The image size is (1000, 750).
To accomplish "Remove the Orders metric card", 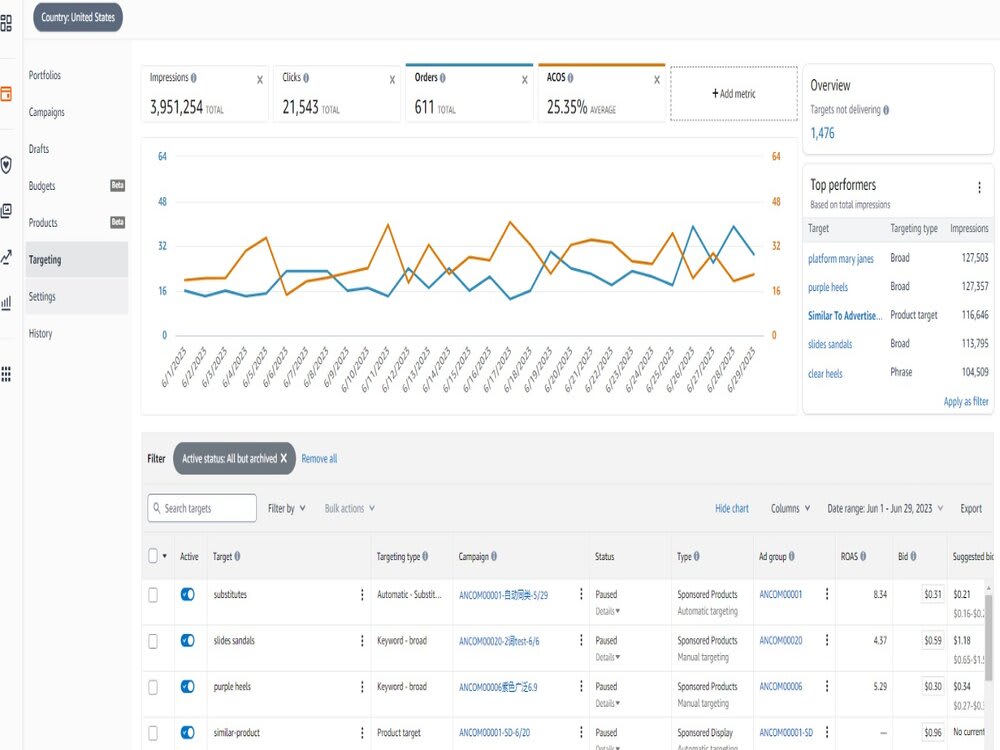I will click(x=524, y=80).
